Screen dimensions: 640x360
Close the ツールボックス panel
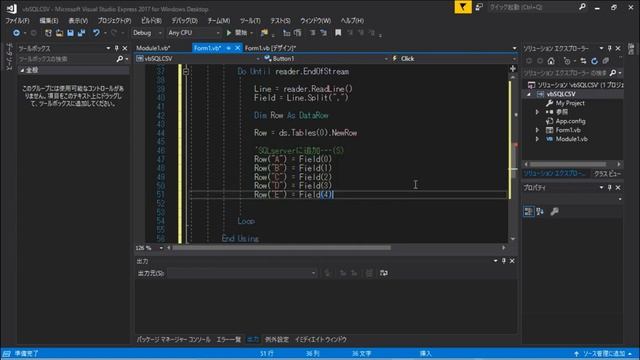tap(125, 48)
